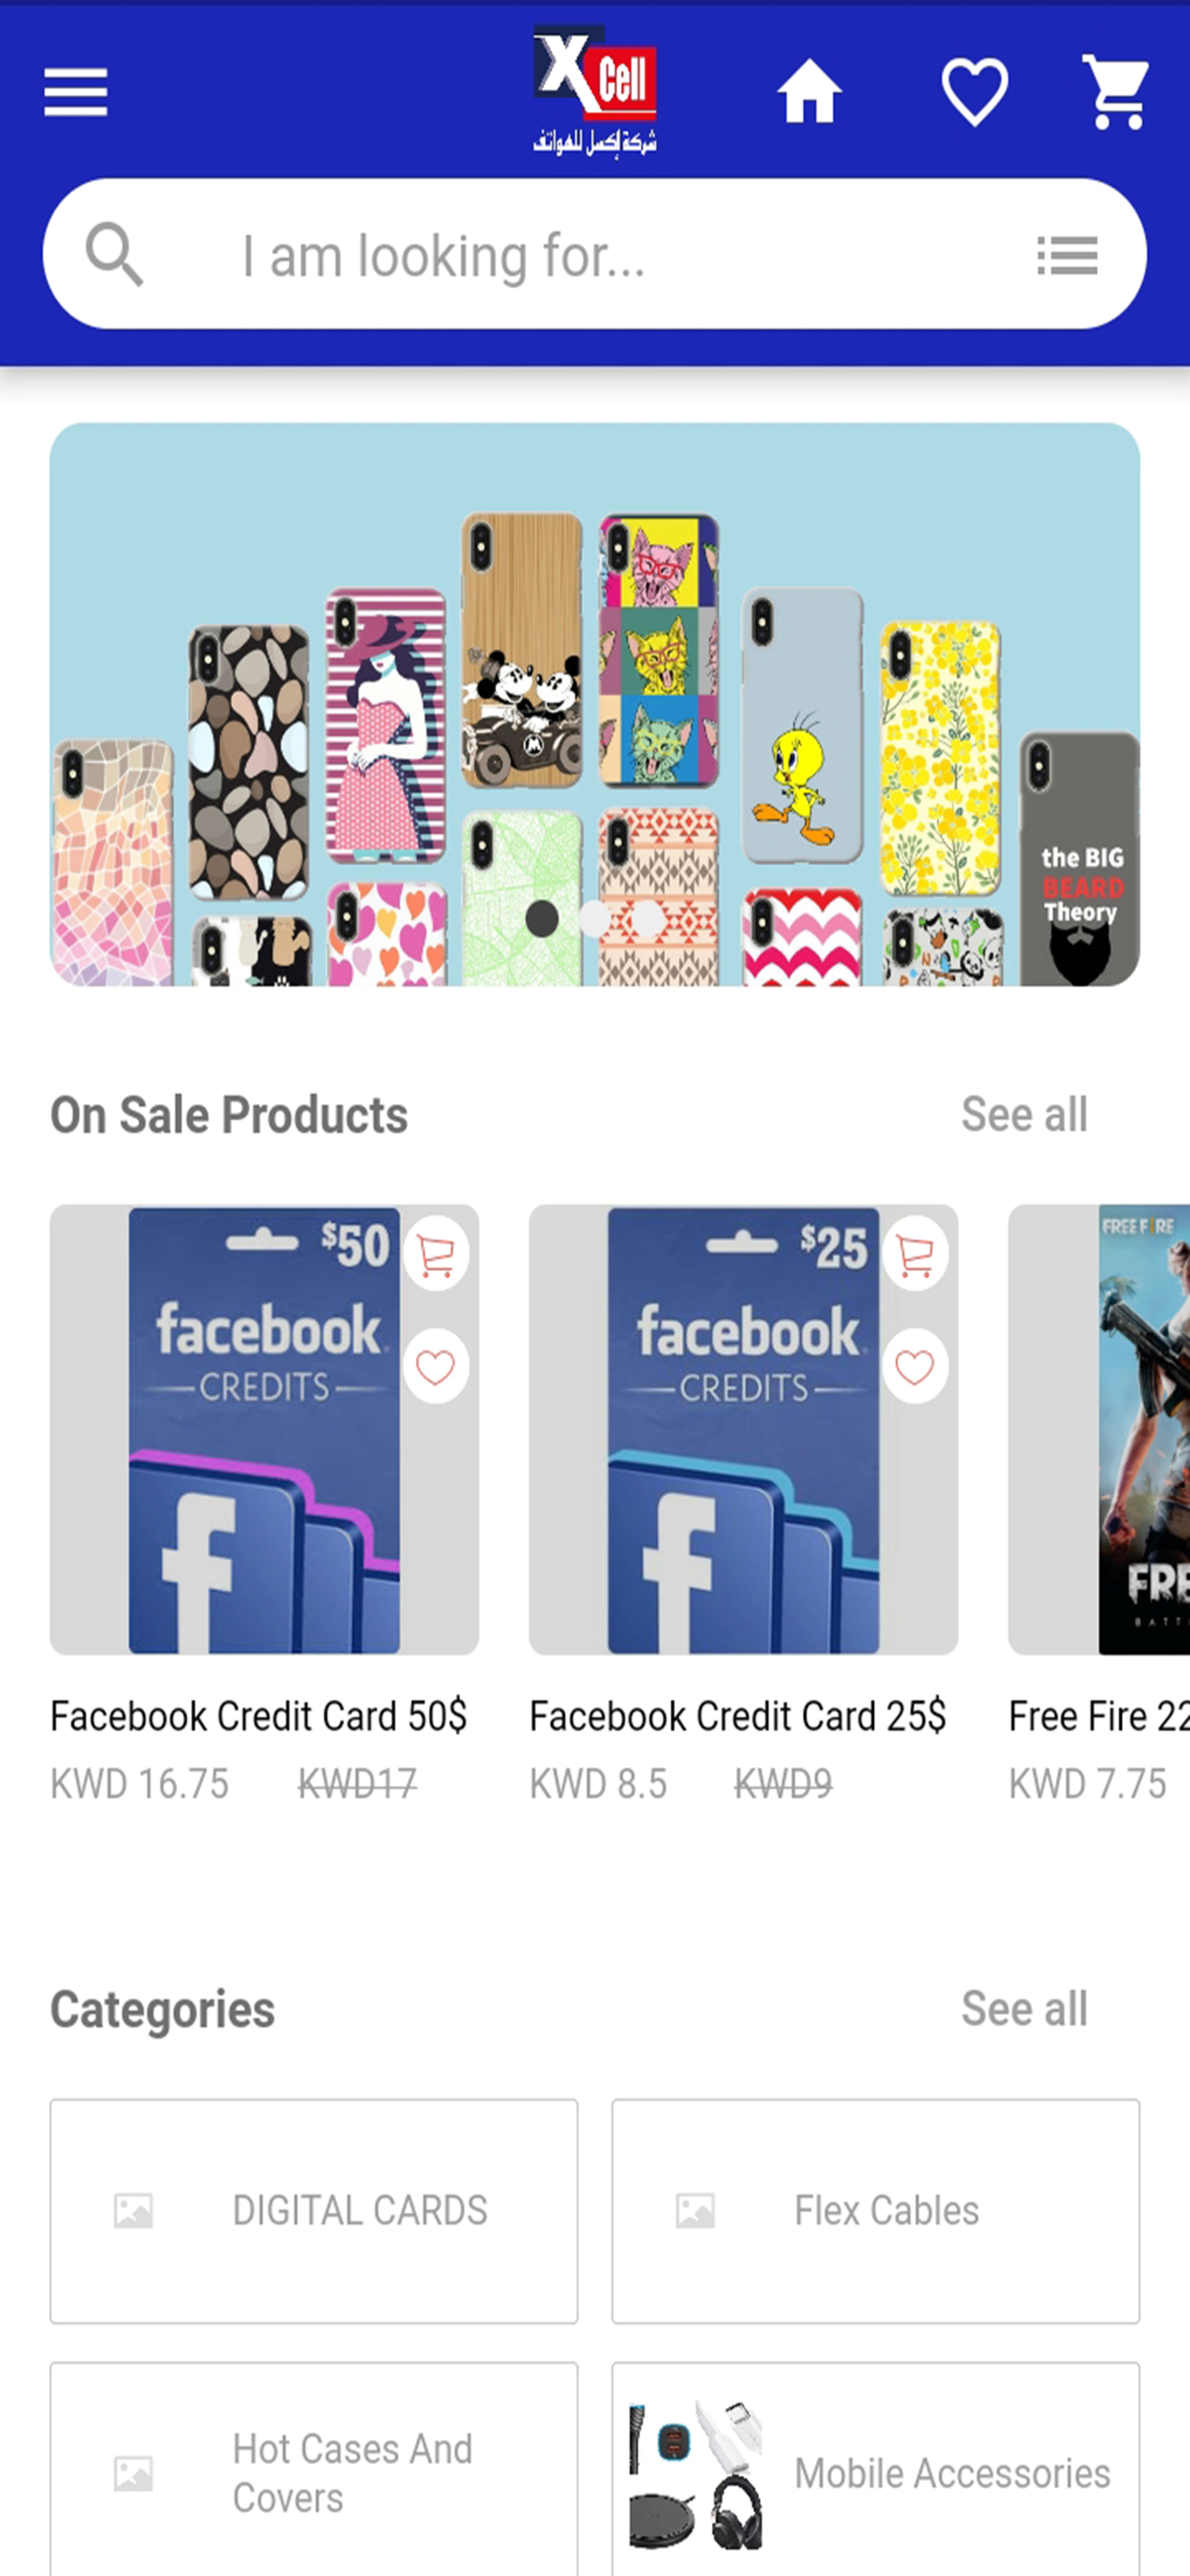Screen dimensions: 1190x2576
Task: Open the Free Fire product thumbnail
Action: 1099,1430
